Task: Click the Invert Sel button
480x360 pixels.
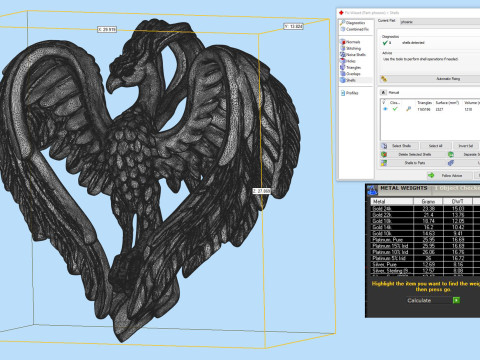Action: [x=466, y=146]
